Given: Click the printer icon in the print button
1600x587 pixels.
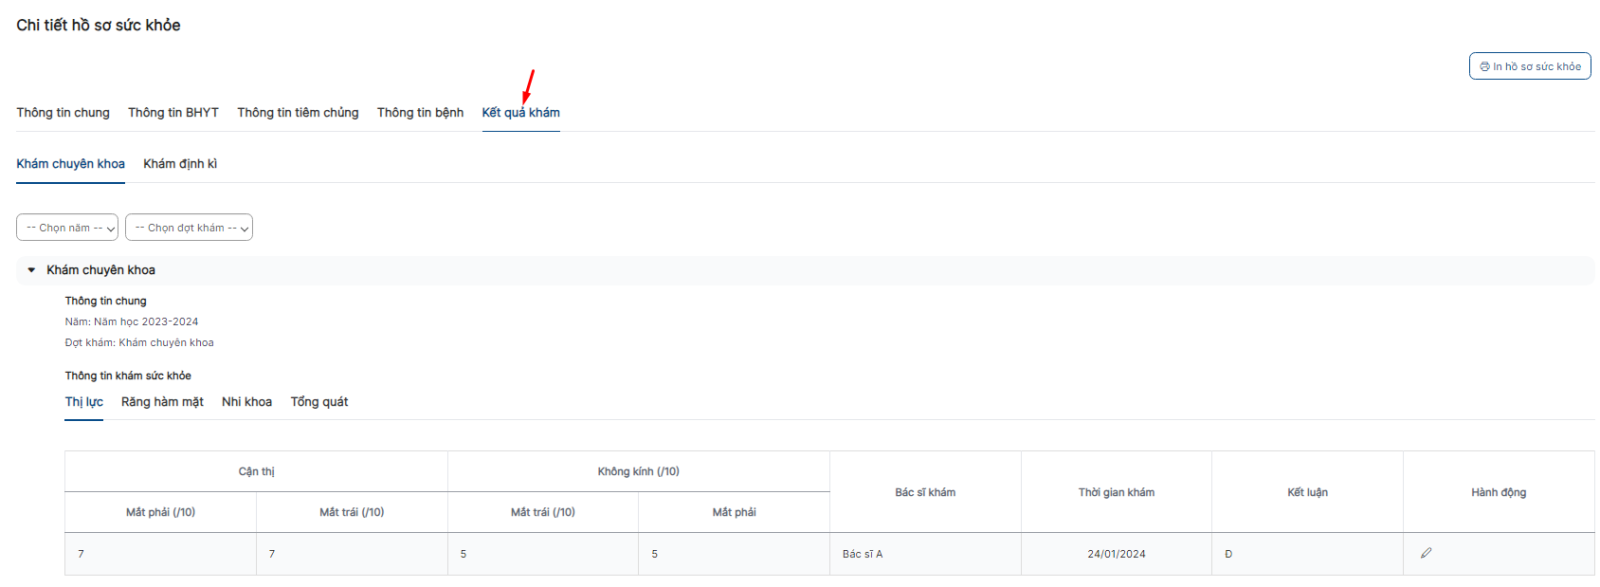Looking at the screenshot, I should (x=1485, y=67).
